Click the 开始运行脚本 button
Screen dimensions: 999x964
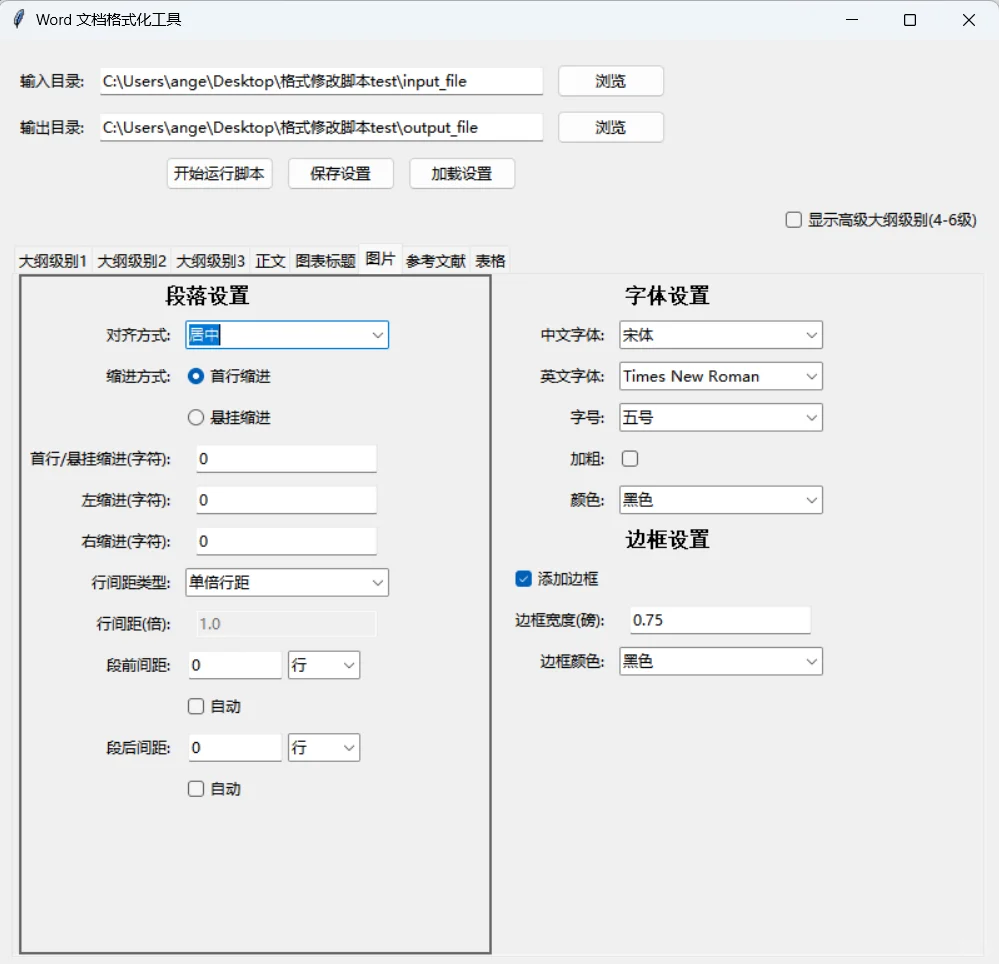tap(219, 173)
